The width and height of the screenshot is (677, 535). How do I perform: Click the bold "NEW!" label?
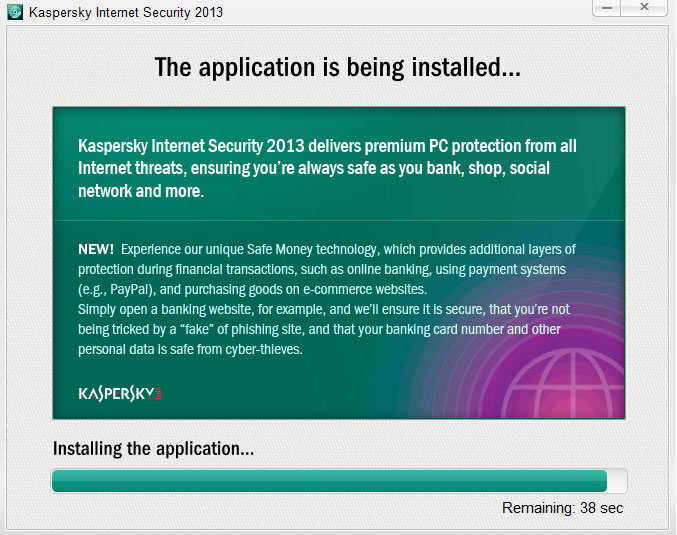tap(96, 249)
